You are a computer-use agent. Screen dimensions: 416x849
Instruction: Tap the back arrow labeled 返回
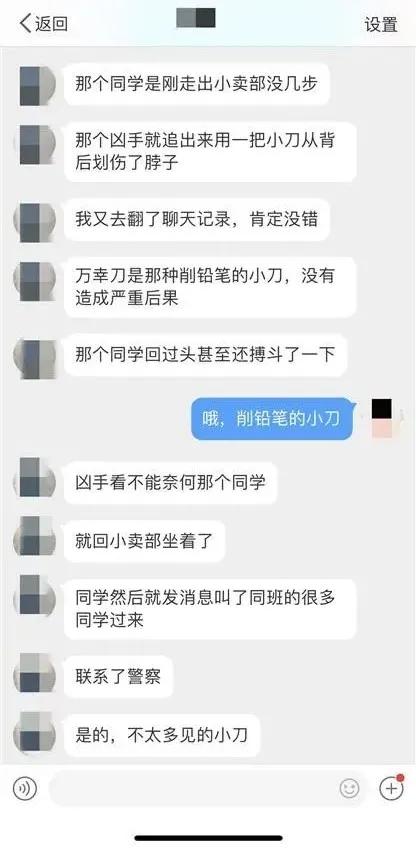coord(43,24)
